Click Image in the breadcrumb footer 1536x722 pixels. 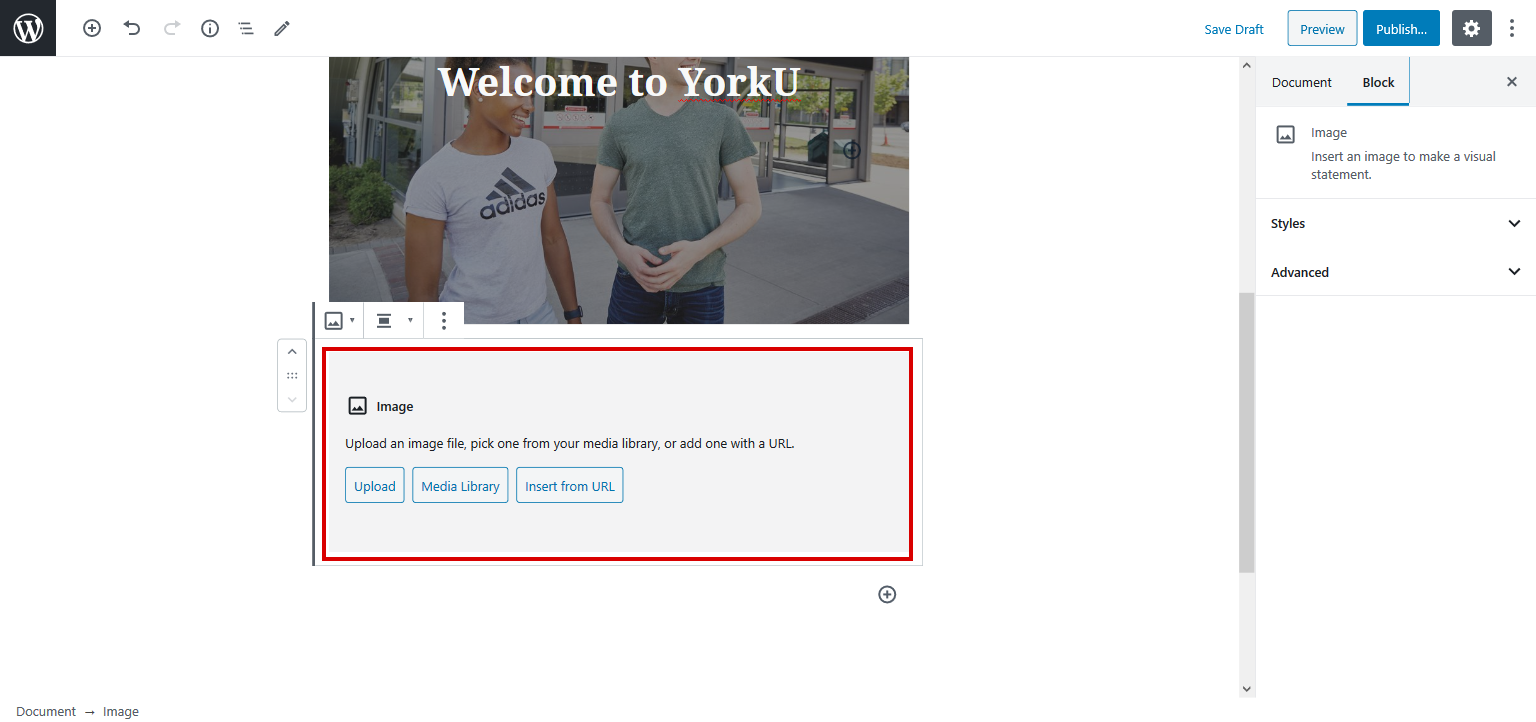[x=121, y=712]
